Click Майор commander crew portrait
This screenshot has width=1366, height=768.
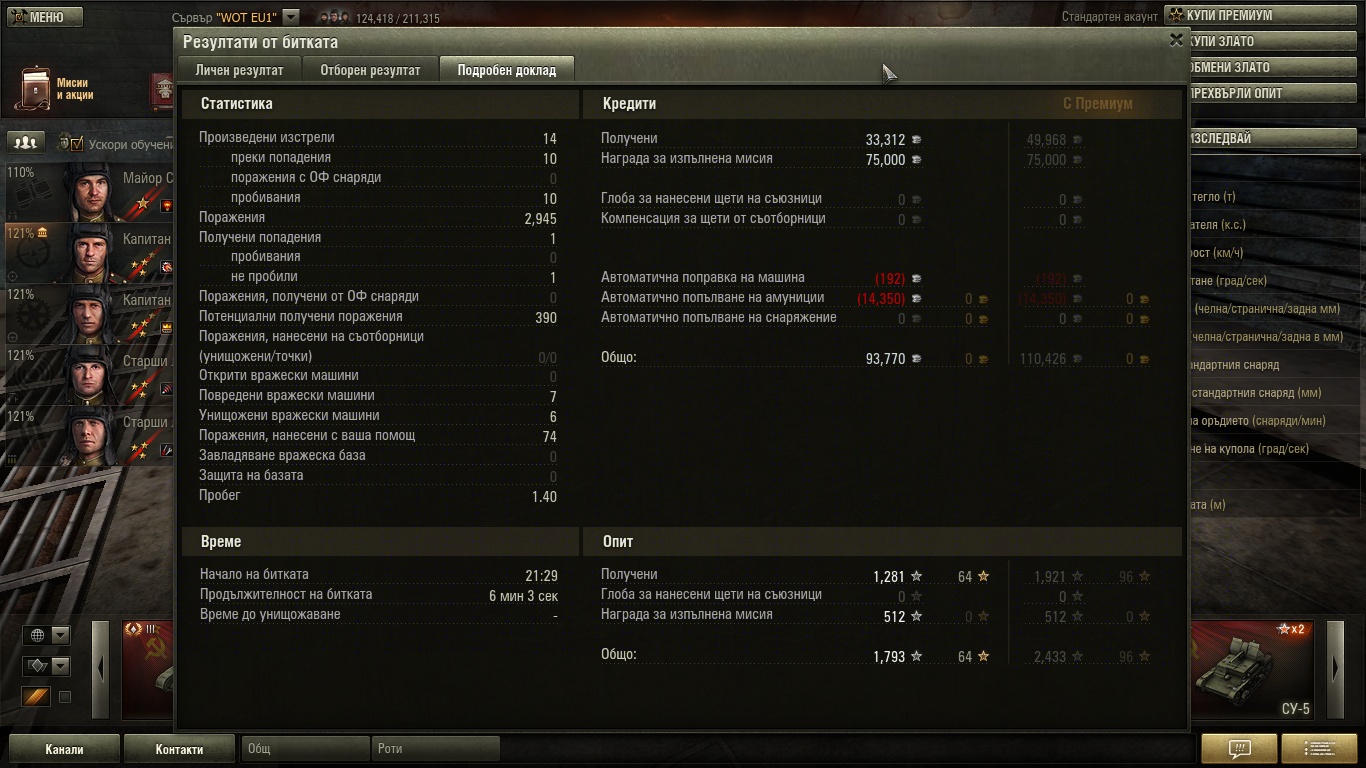coord(88,191)
